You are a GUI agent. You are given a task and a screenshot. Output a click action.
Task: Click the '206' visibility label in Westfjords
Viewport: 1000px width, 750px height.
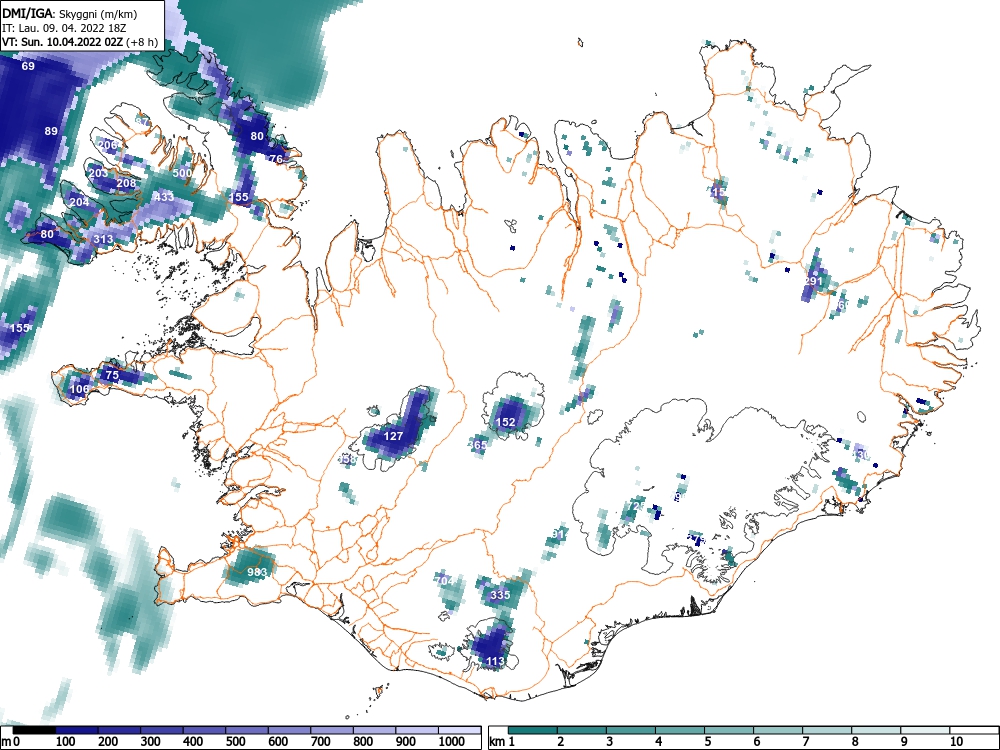(x=108, y=145)
